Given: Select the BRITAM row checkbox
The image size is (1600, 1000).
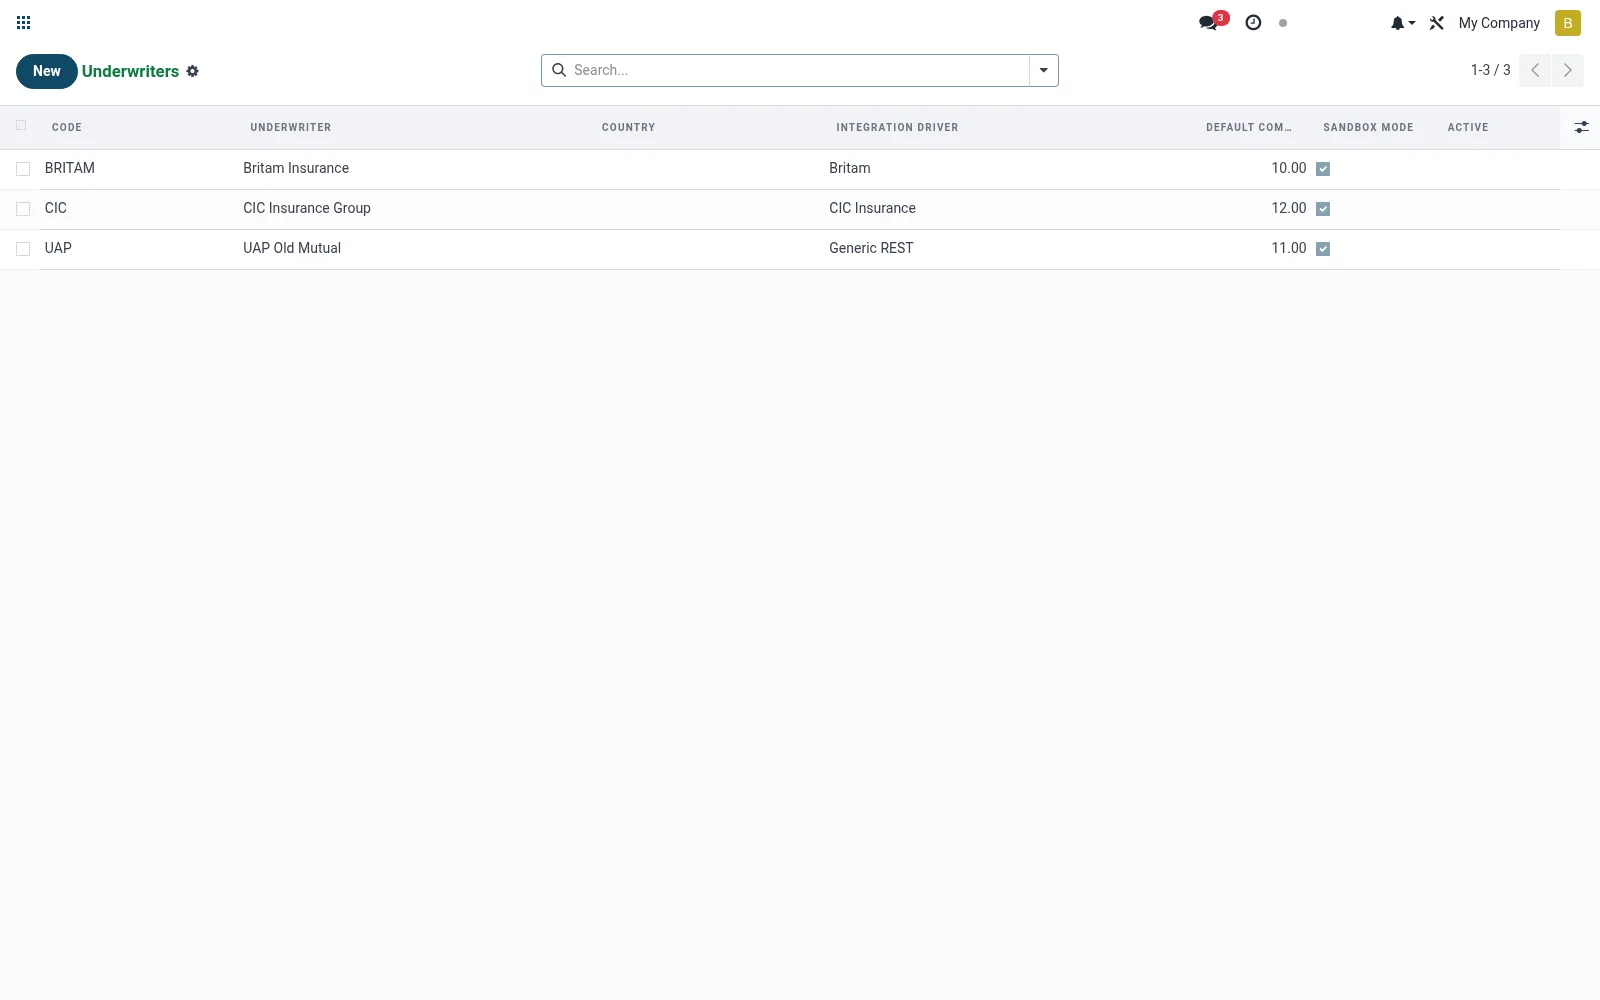Looking at the screenshot, I should (23, 169).
